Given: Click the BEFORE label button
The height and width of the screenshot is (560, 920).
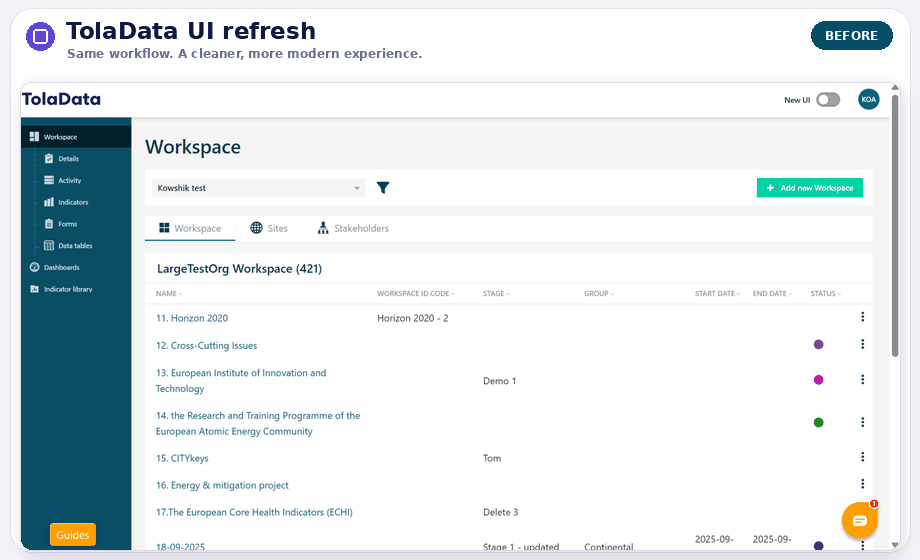Looking at the screenshot, I should tap(851, 35).
